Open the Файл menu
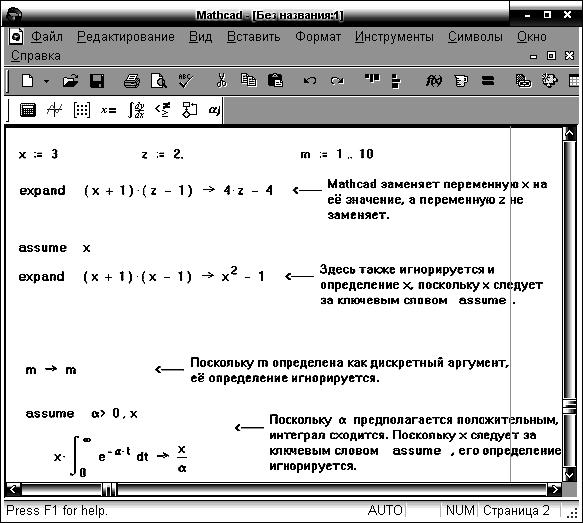583x523 pixels. tap(47, 37)
